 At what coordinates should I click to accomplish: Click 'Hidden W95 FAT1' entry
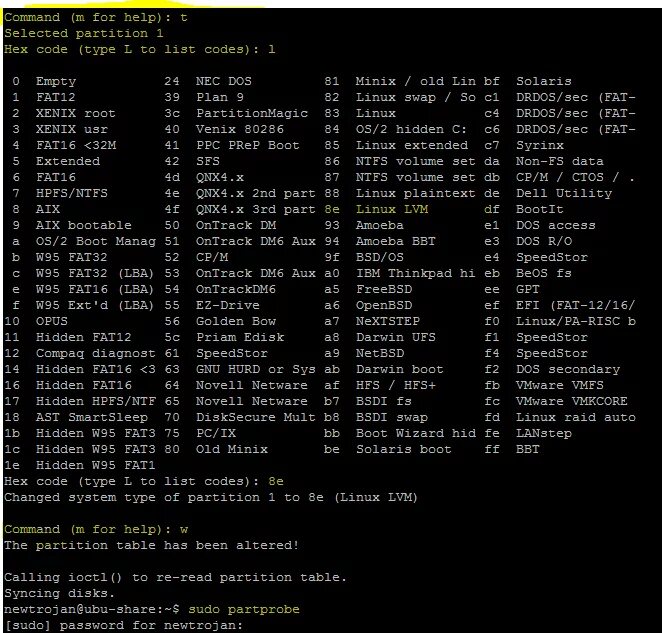pyautogui.click(x=95, y=465)
